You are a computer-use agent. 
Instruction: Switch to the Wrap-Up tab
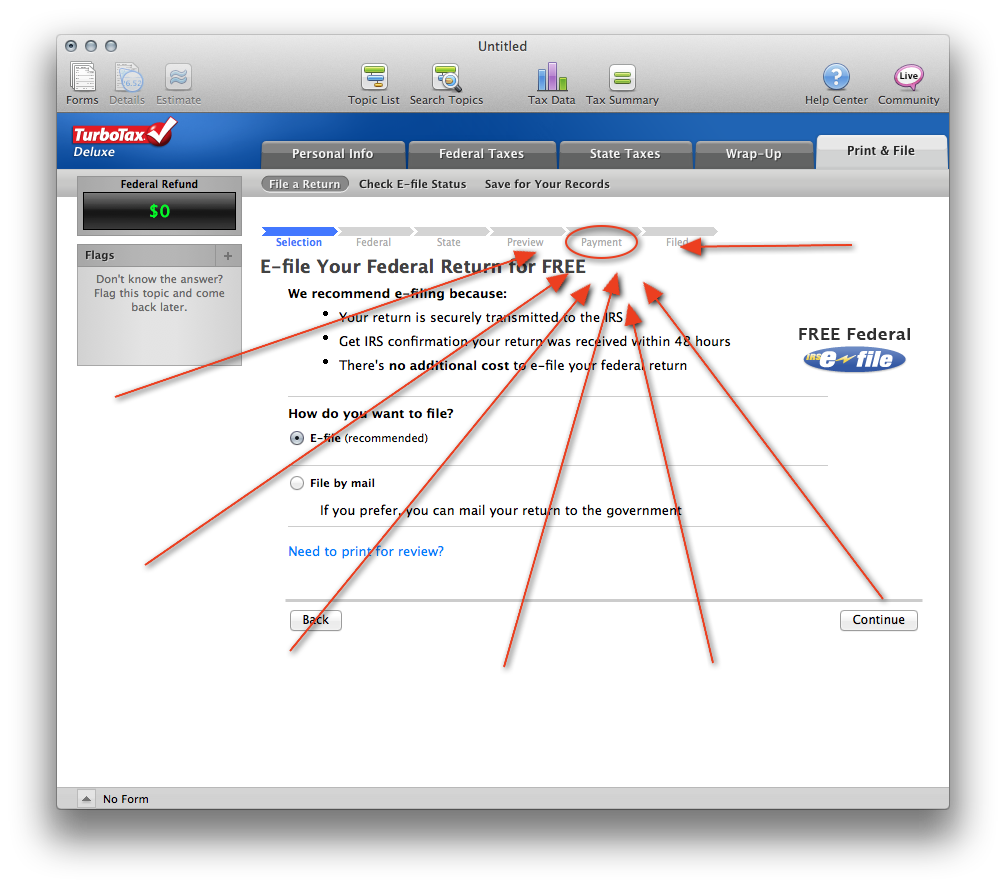(x=753, y=154)
